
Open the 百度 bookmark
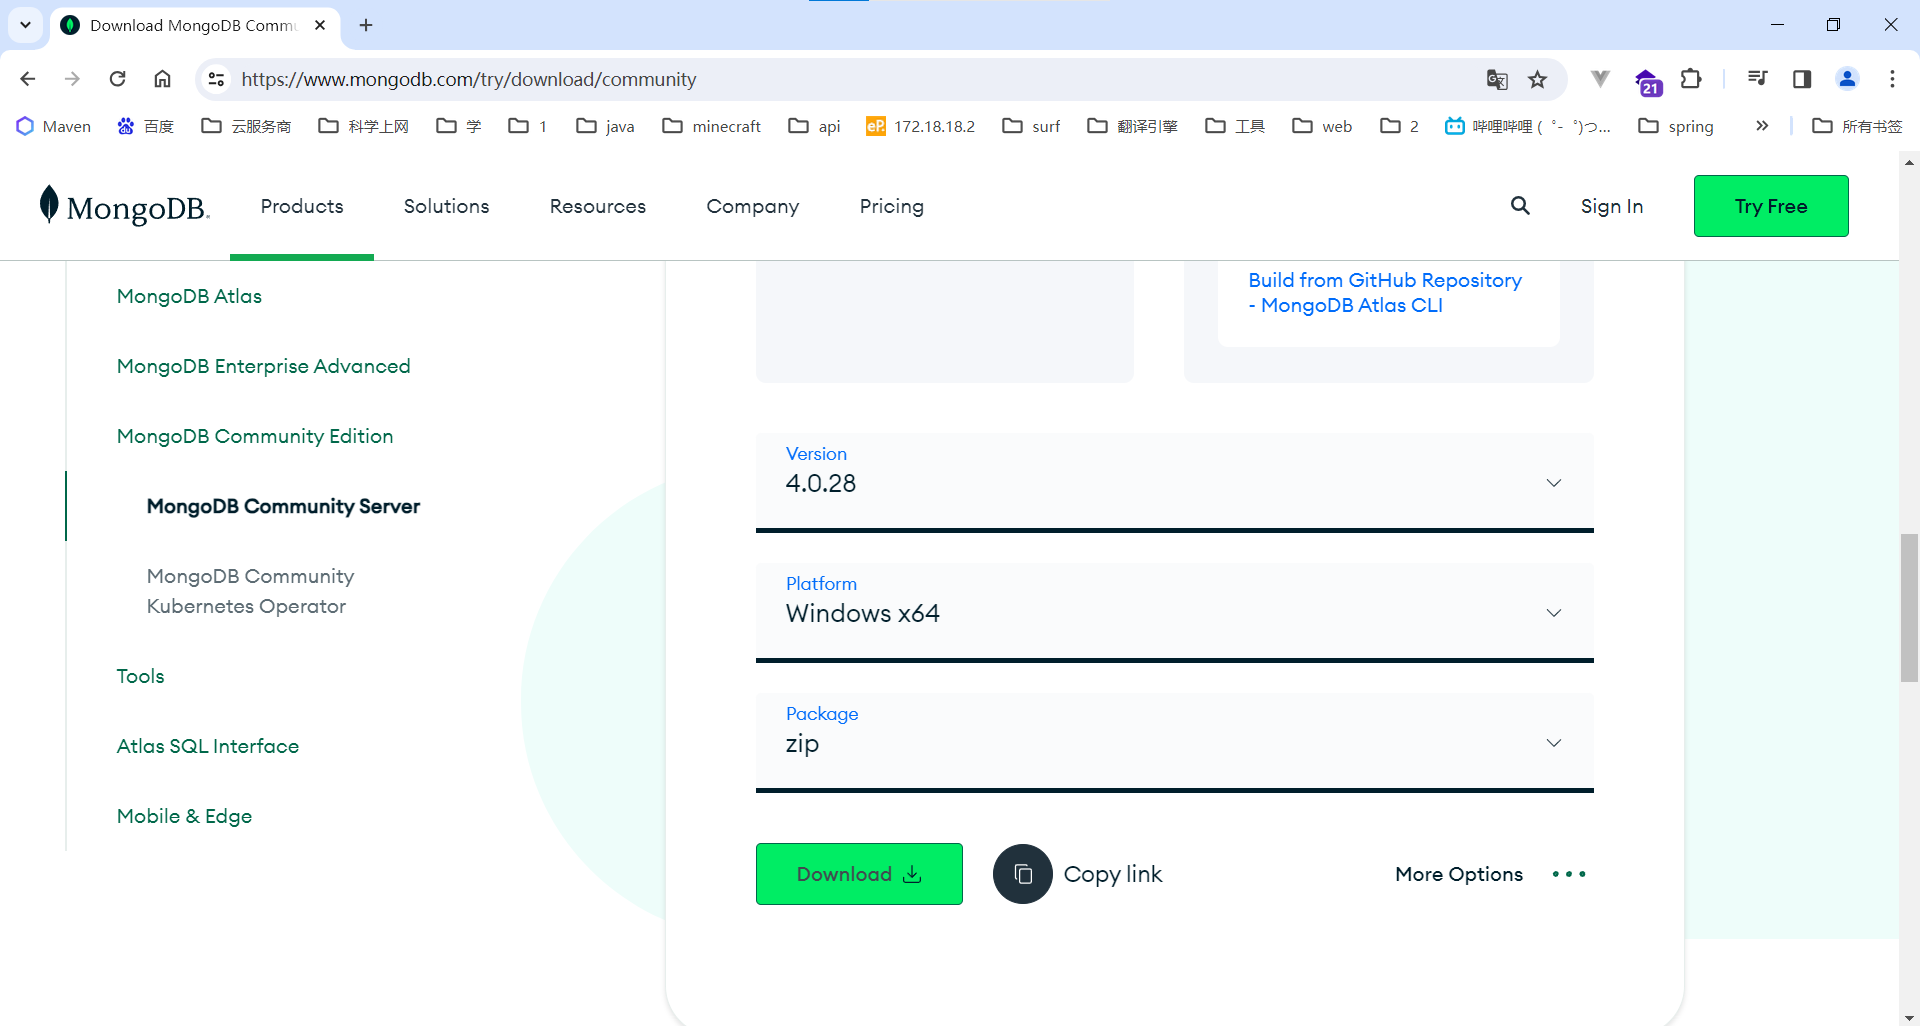[146, 126]
